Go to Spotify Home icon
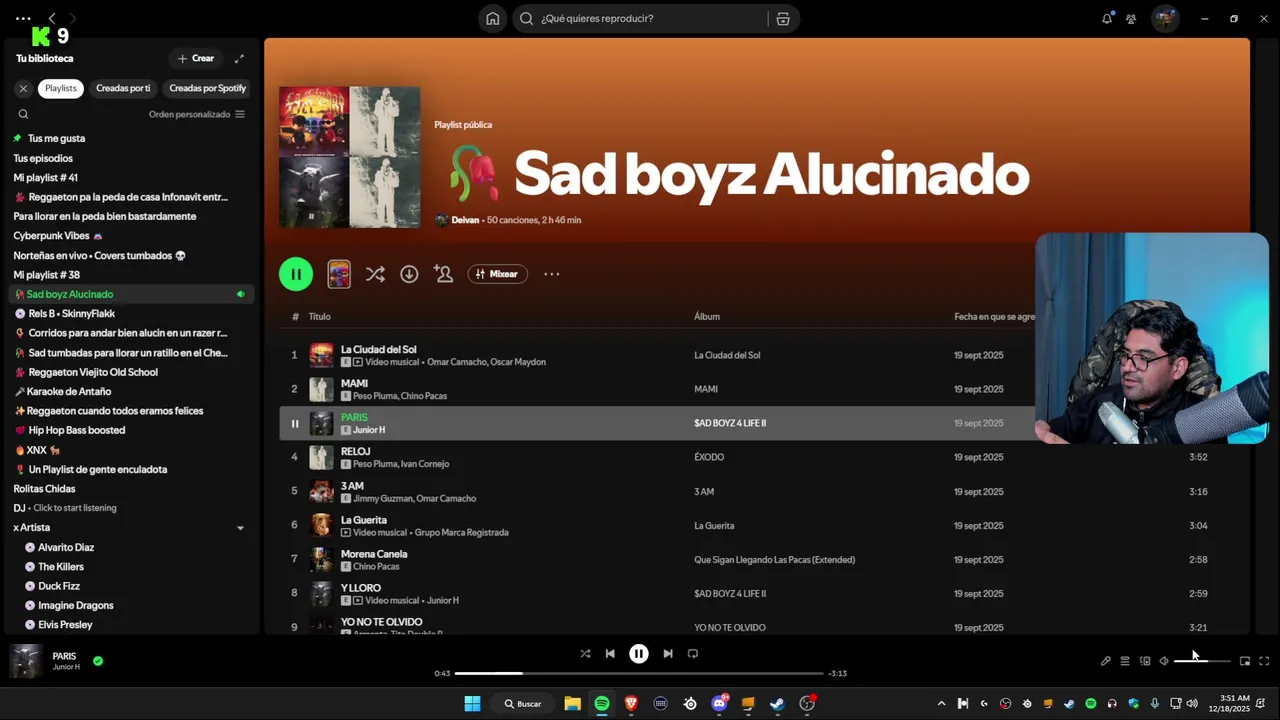Screen dimensions: 1280x720 coord(493,18)
